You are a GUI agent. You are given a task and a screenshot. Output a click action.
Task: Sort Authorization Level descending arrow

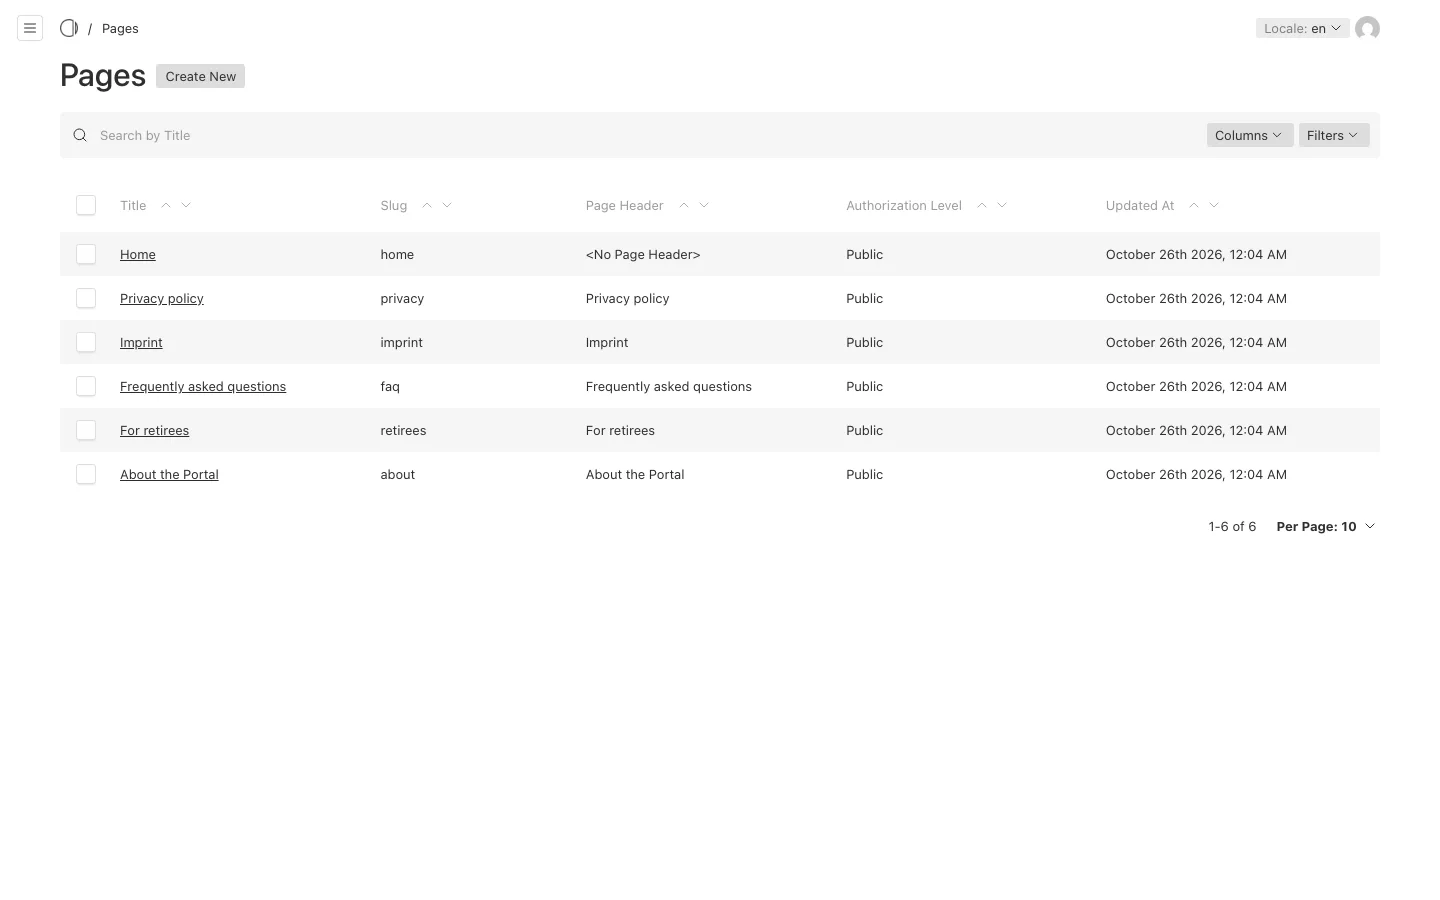[x=1002, y=205]
